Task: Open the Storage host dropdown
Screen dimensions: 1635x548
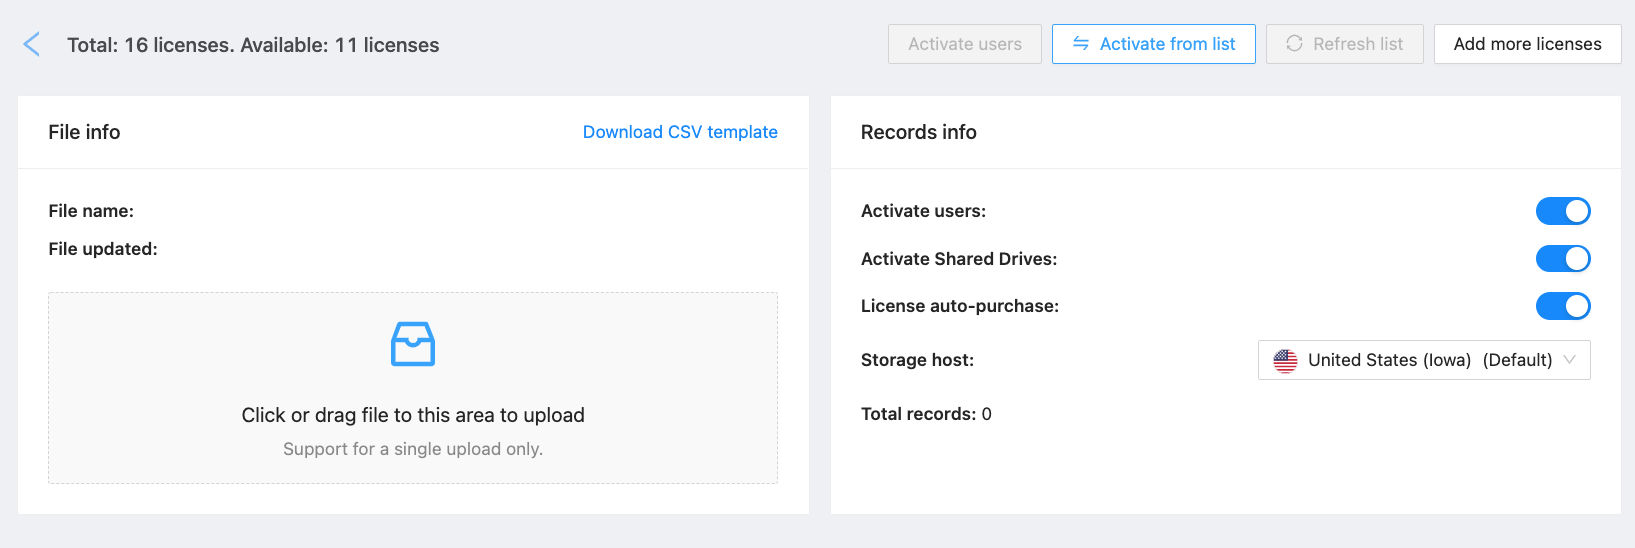Action: (x=1424, y=360)
